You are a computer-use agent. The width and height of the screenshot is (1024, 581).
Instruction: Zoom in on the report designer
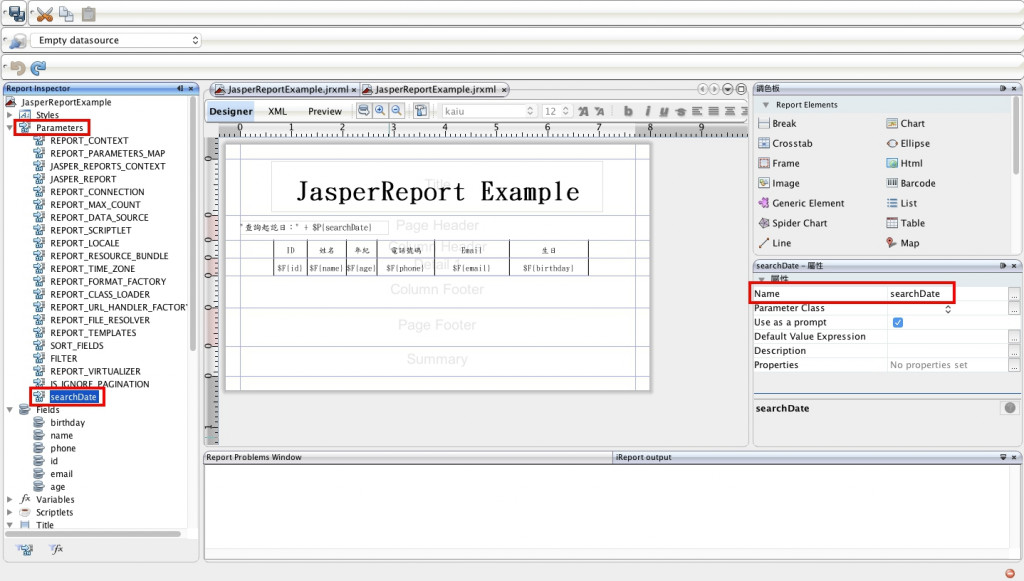coord(379,111)
